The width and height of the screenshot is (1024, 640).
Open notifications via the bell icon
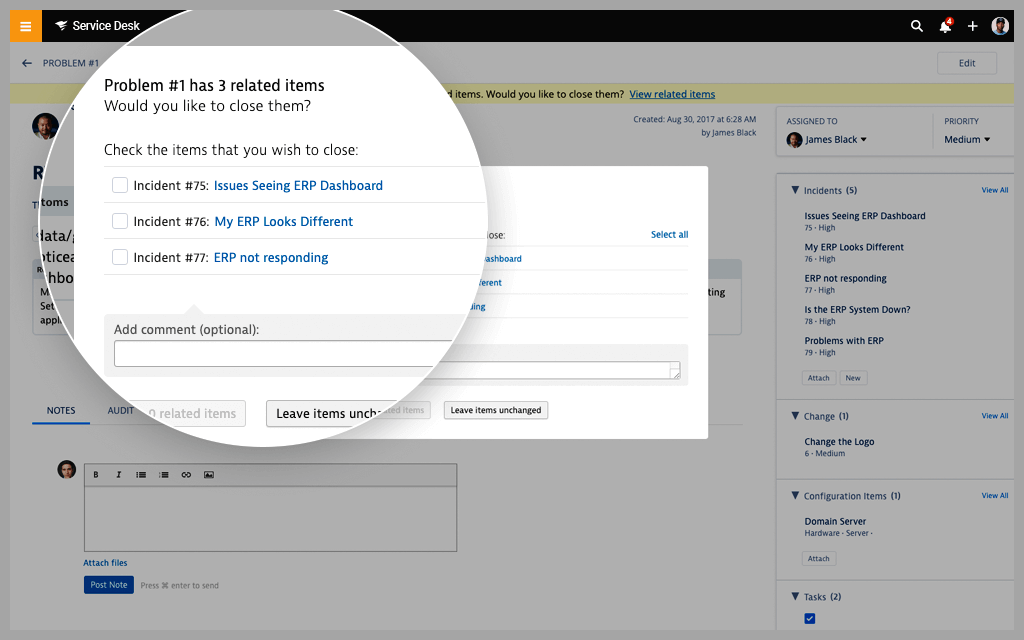pyautogui.click(x=945, y=26)
